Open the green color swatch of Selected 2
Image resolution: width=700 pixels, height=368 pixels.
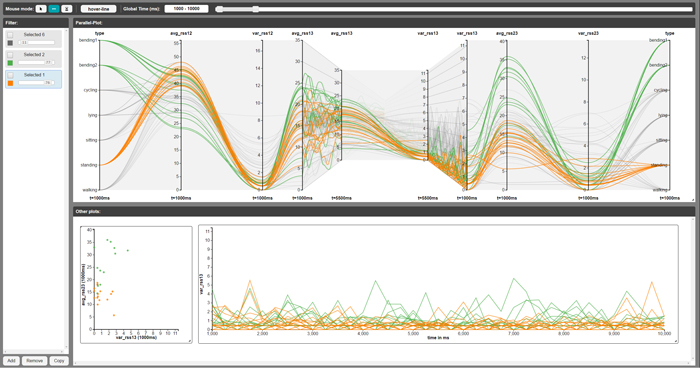click(10, 63)
